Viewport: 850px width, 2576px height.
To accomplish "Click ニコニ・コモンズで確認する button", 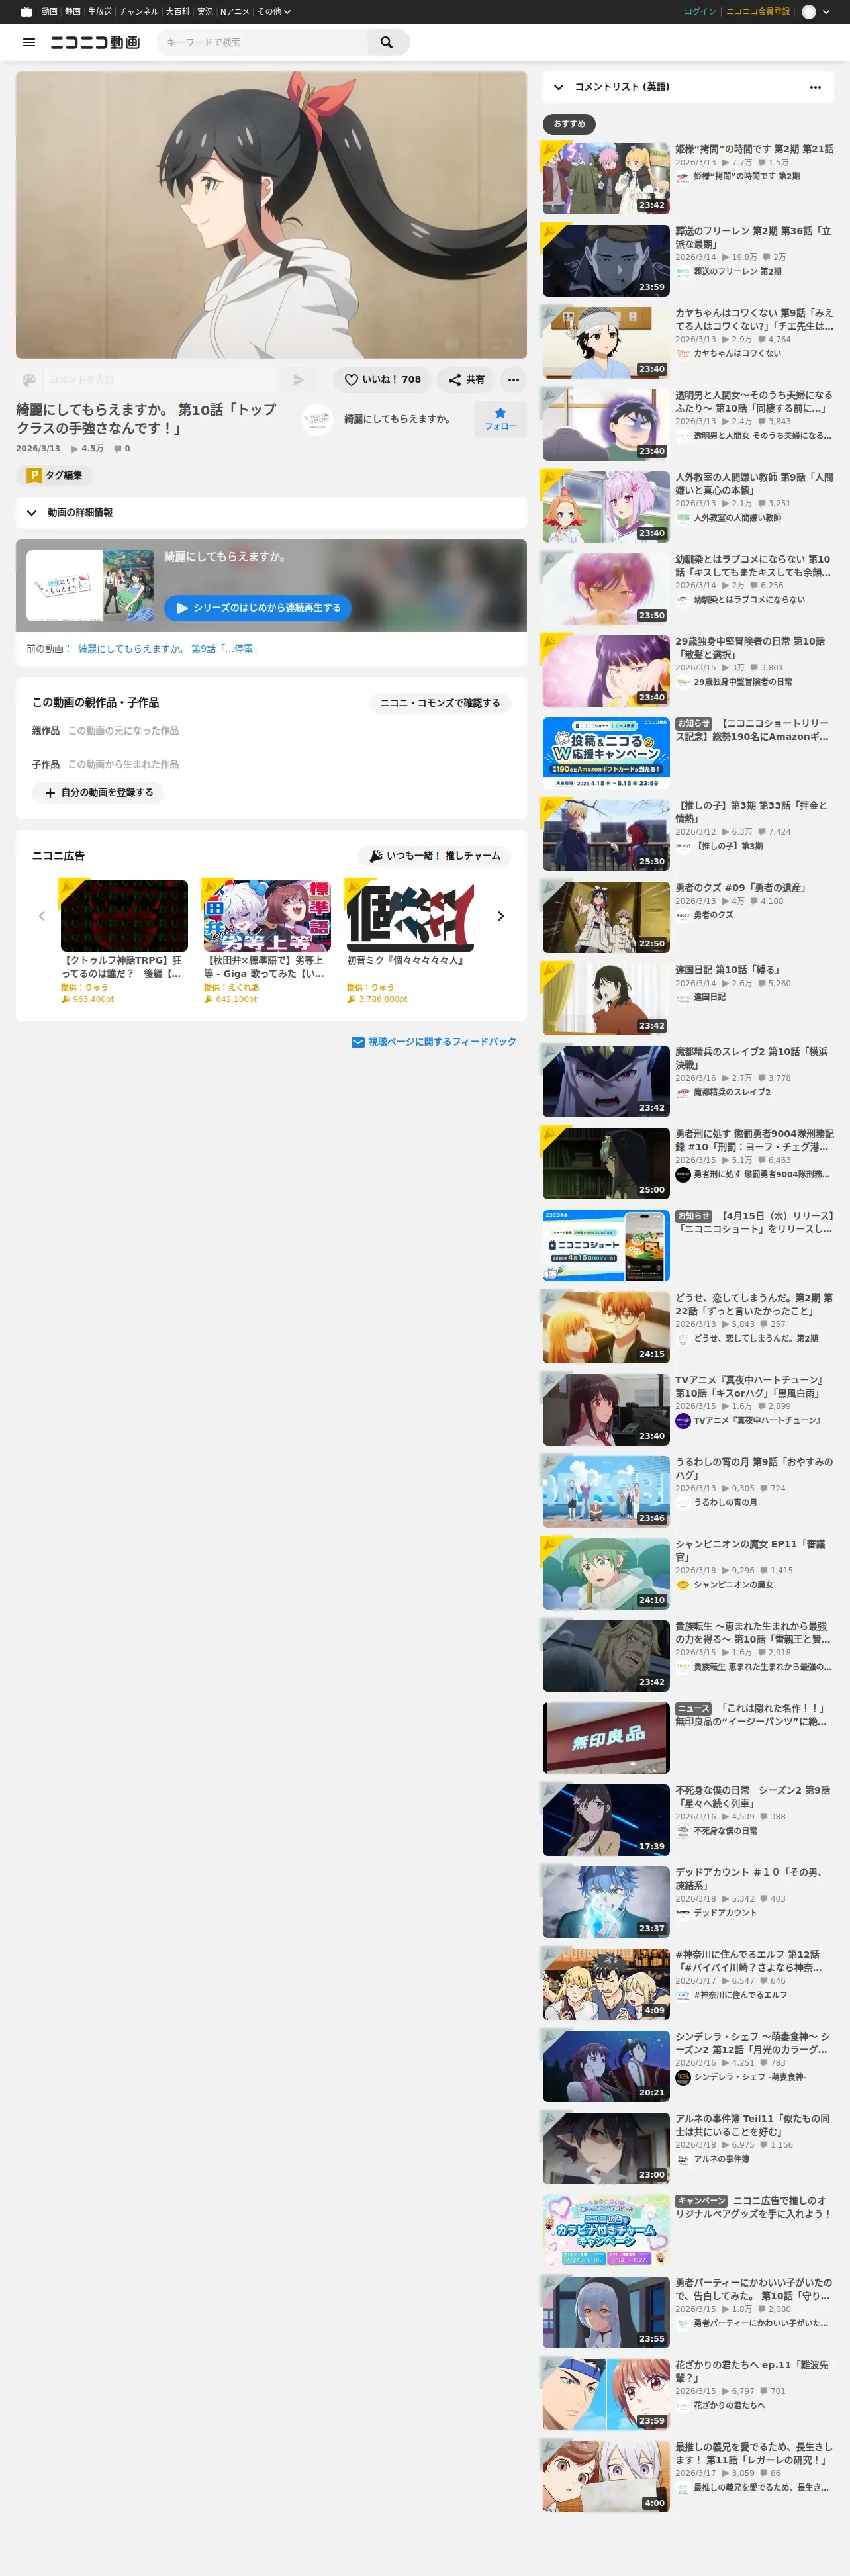I will 440,703.
